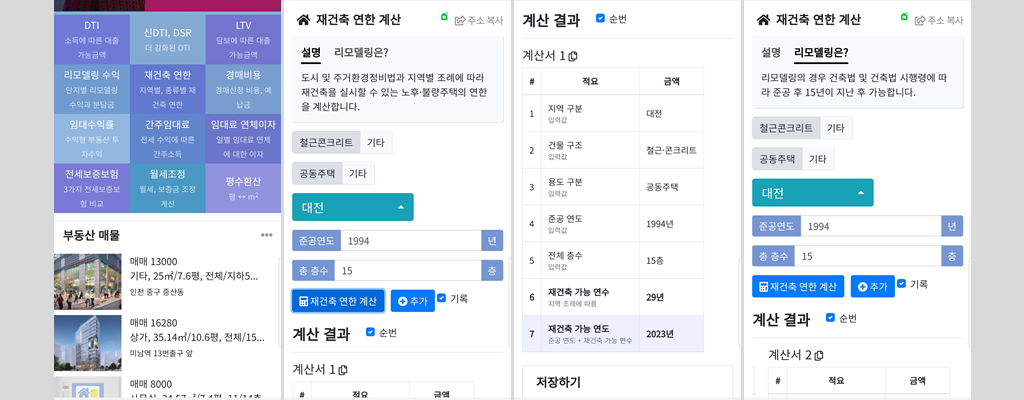Open the 임대료 연체이자 tile
1024x400 pixels.
(x=243, y=139)
